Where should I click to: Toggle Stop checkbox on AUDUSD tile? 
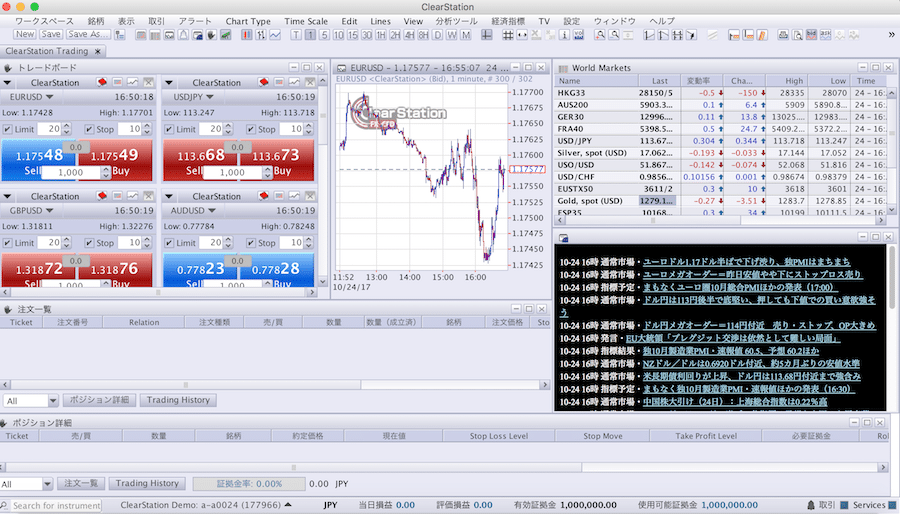coord(251,243)
